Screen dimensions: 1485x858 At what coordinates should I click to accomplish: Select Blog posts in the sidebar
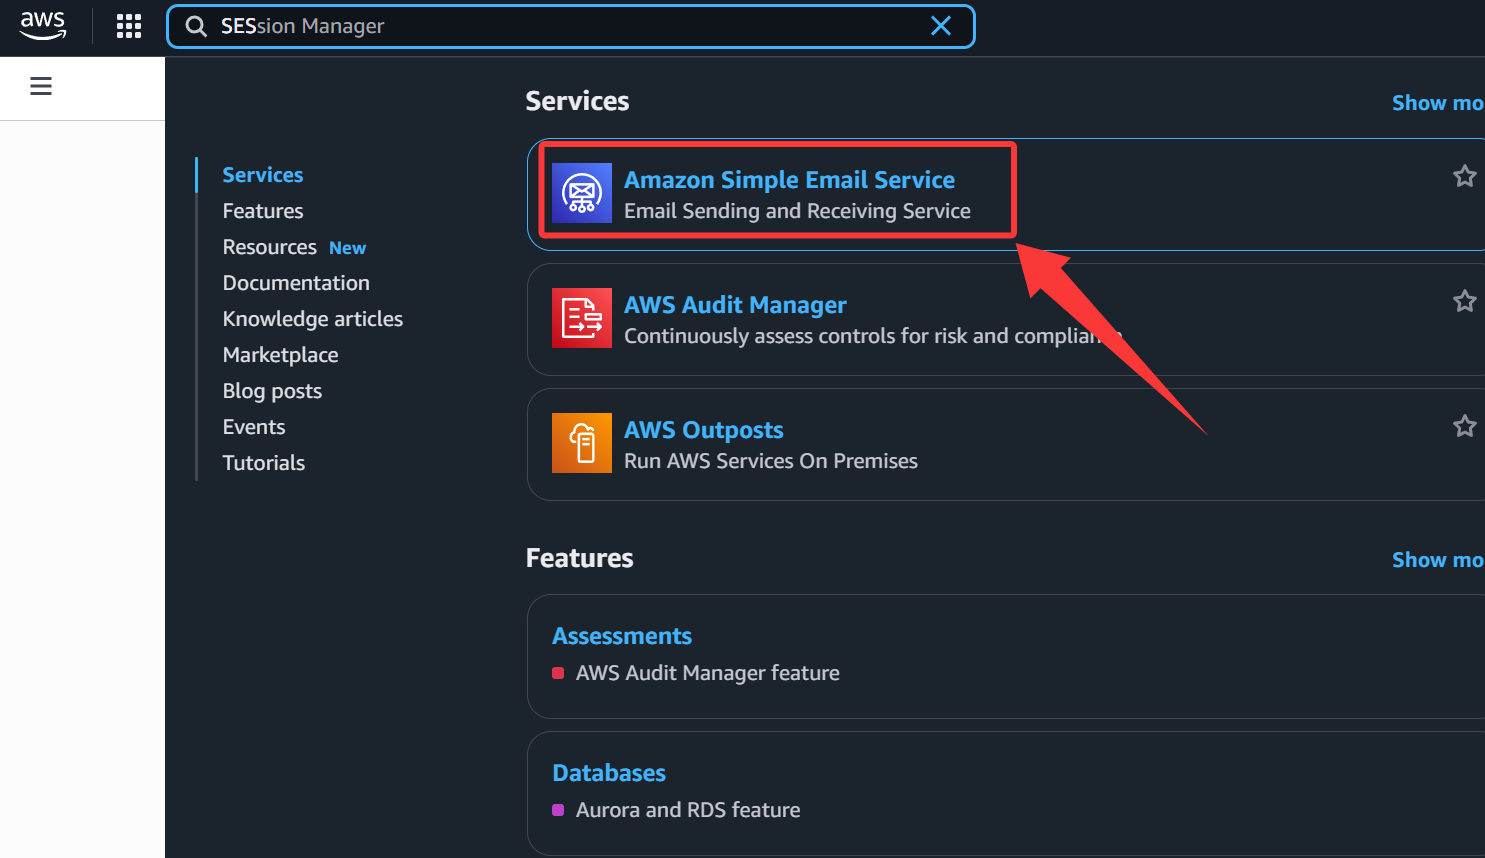click(272, 391)
